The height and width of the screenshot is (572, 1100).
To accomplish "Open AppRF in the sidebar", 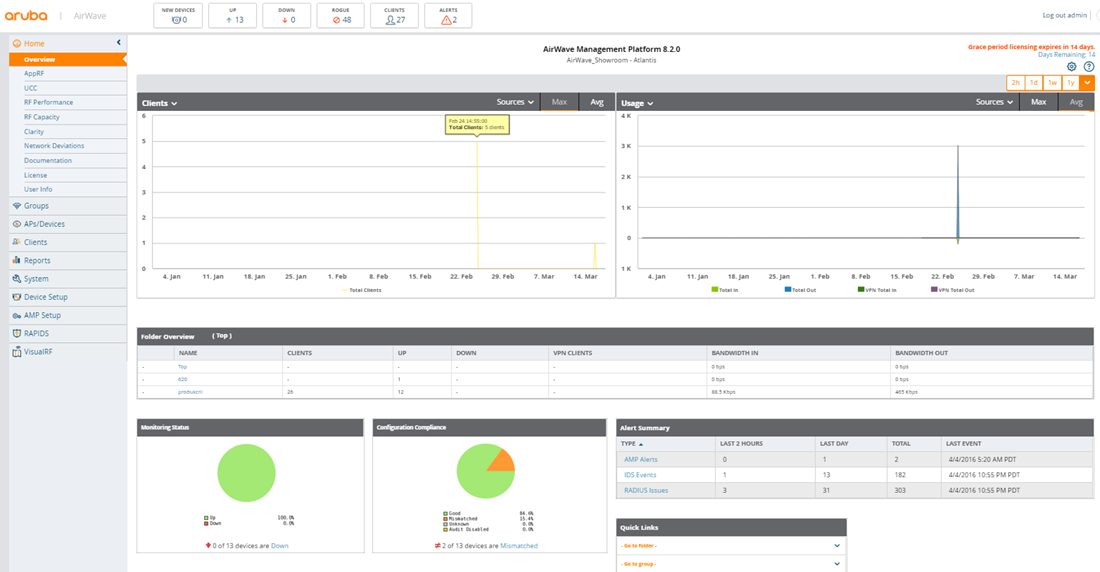I will [34, 74].
